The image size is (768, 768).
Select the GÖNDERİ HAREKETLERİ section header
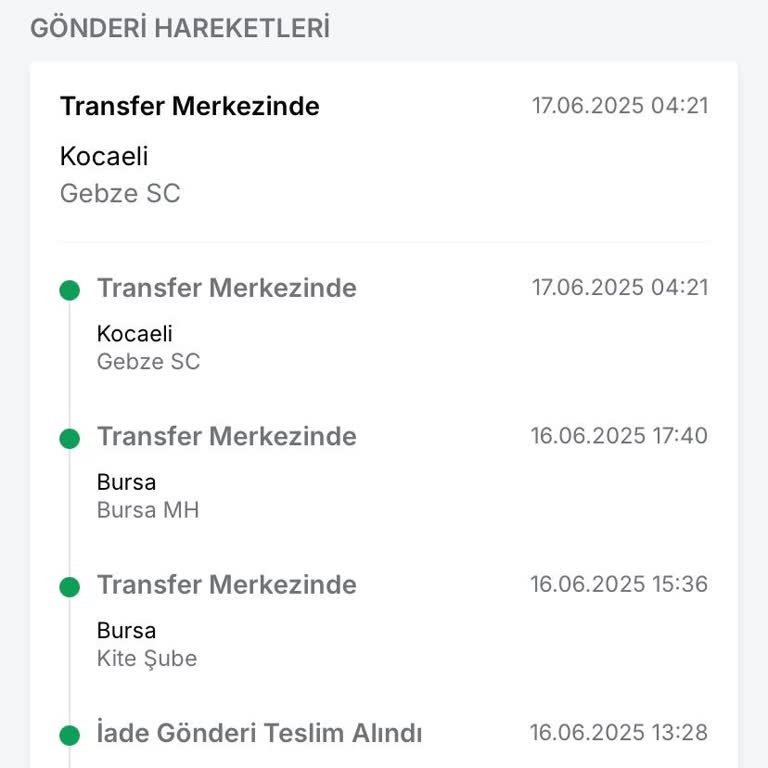(180, 28)
